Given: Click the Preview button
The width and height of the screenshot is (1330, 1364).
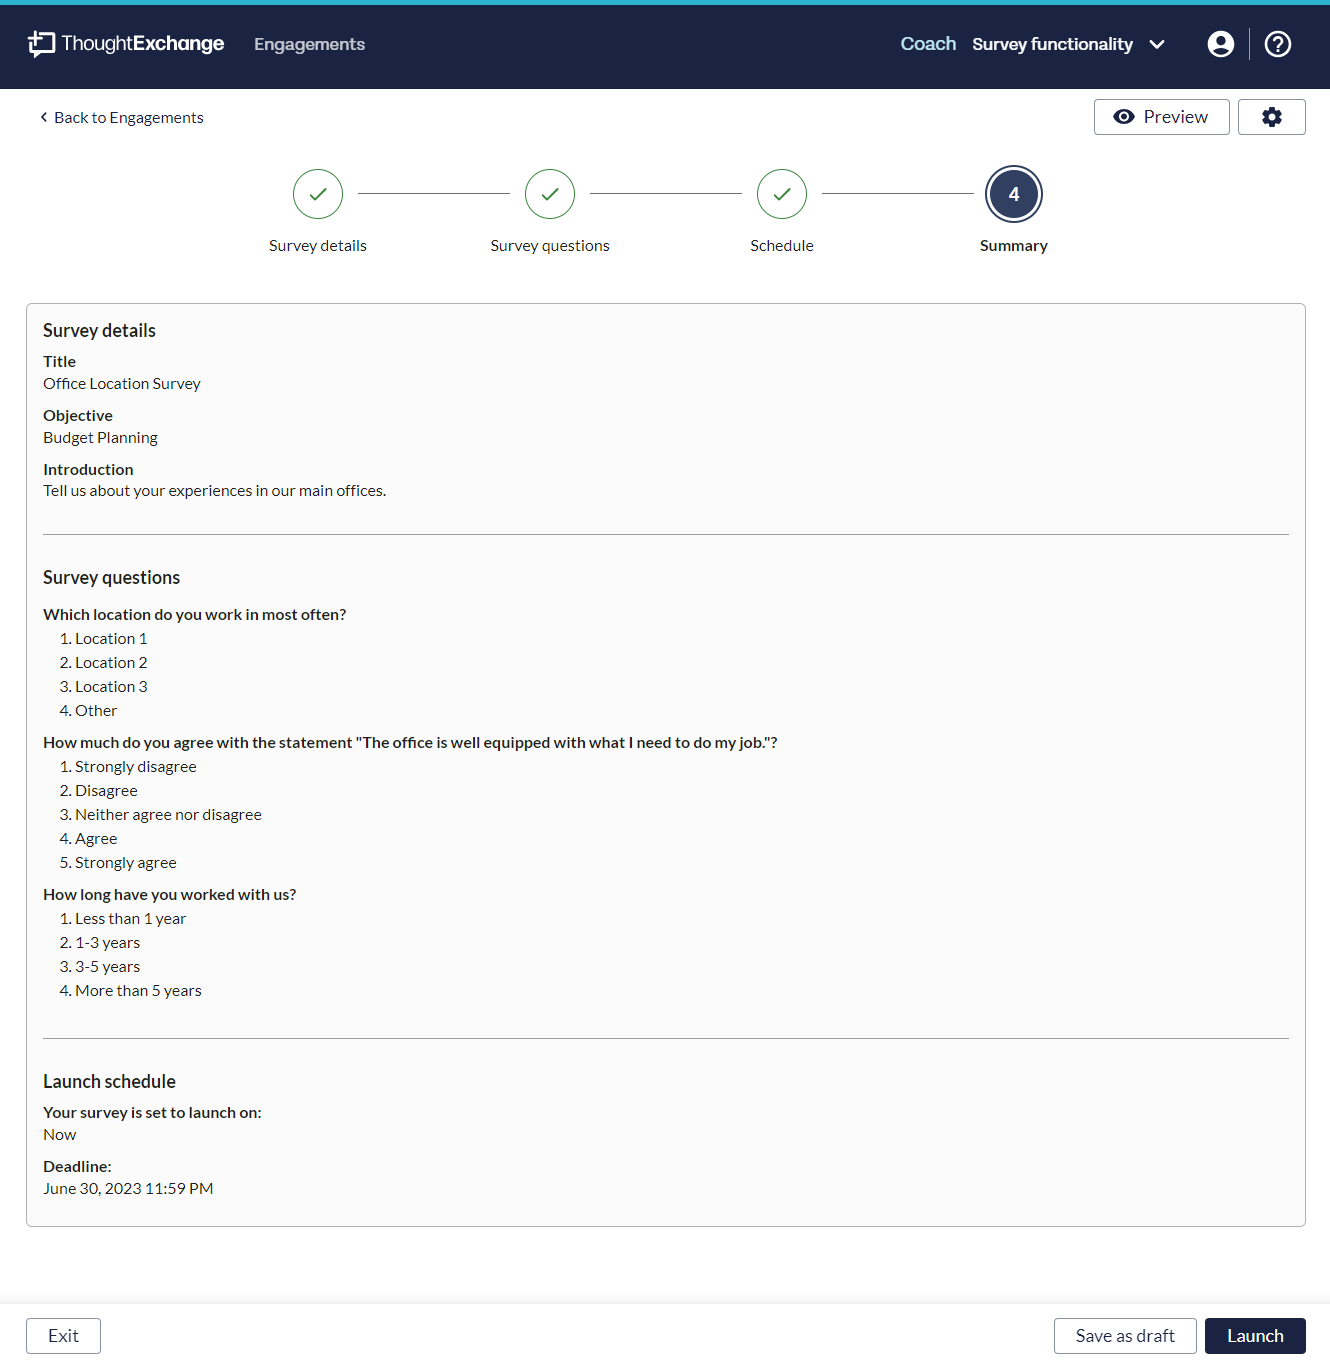Looking at the screenshot, I should pyautogui.click(x=1161, y=117).
